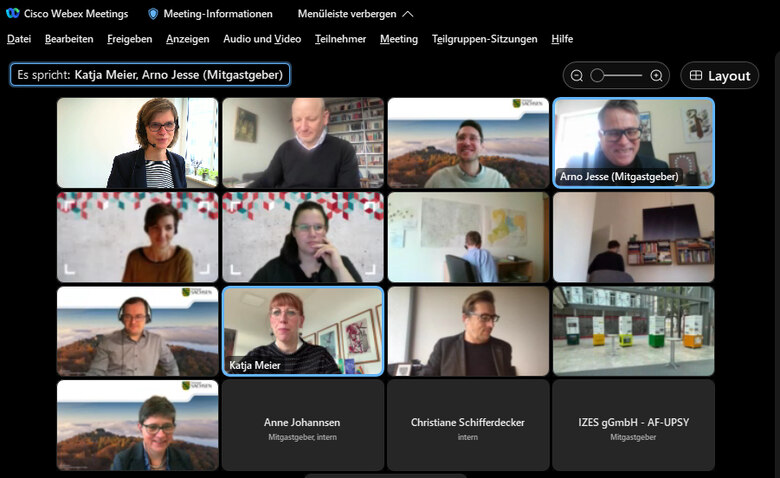Select video of man in light green sweater
The height and width of the screenshot is (478, 780).
(x=468, y=143)
